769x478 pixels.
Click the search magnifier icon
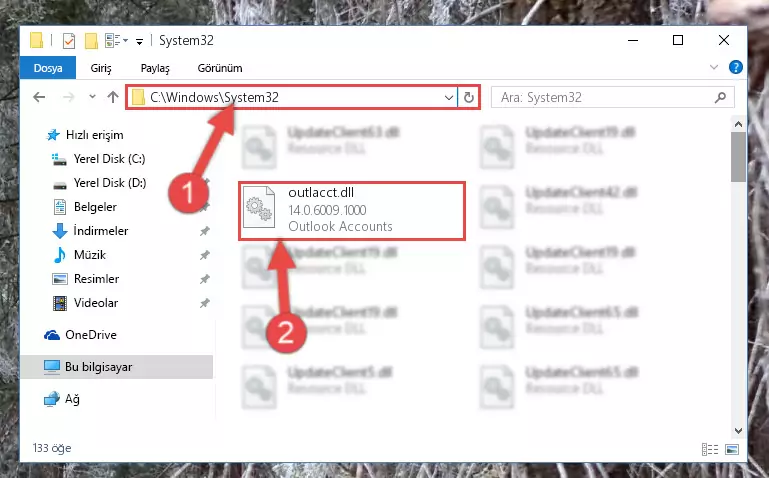[720, 98]
